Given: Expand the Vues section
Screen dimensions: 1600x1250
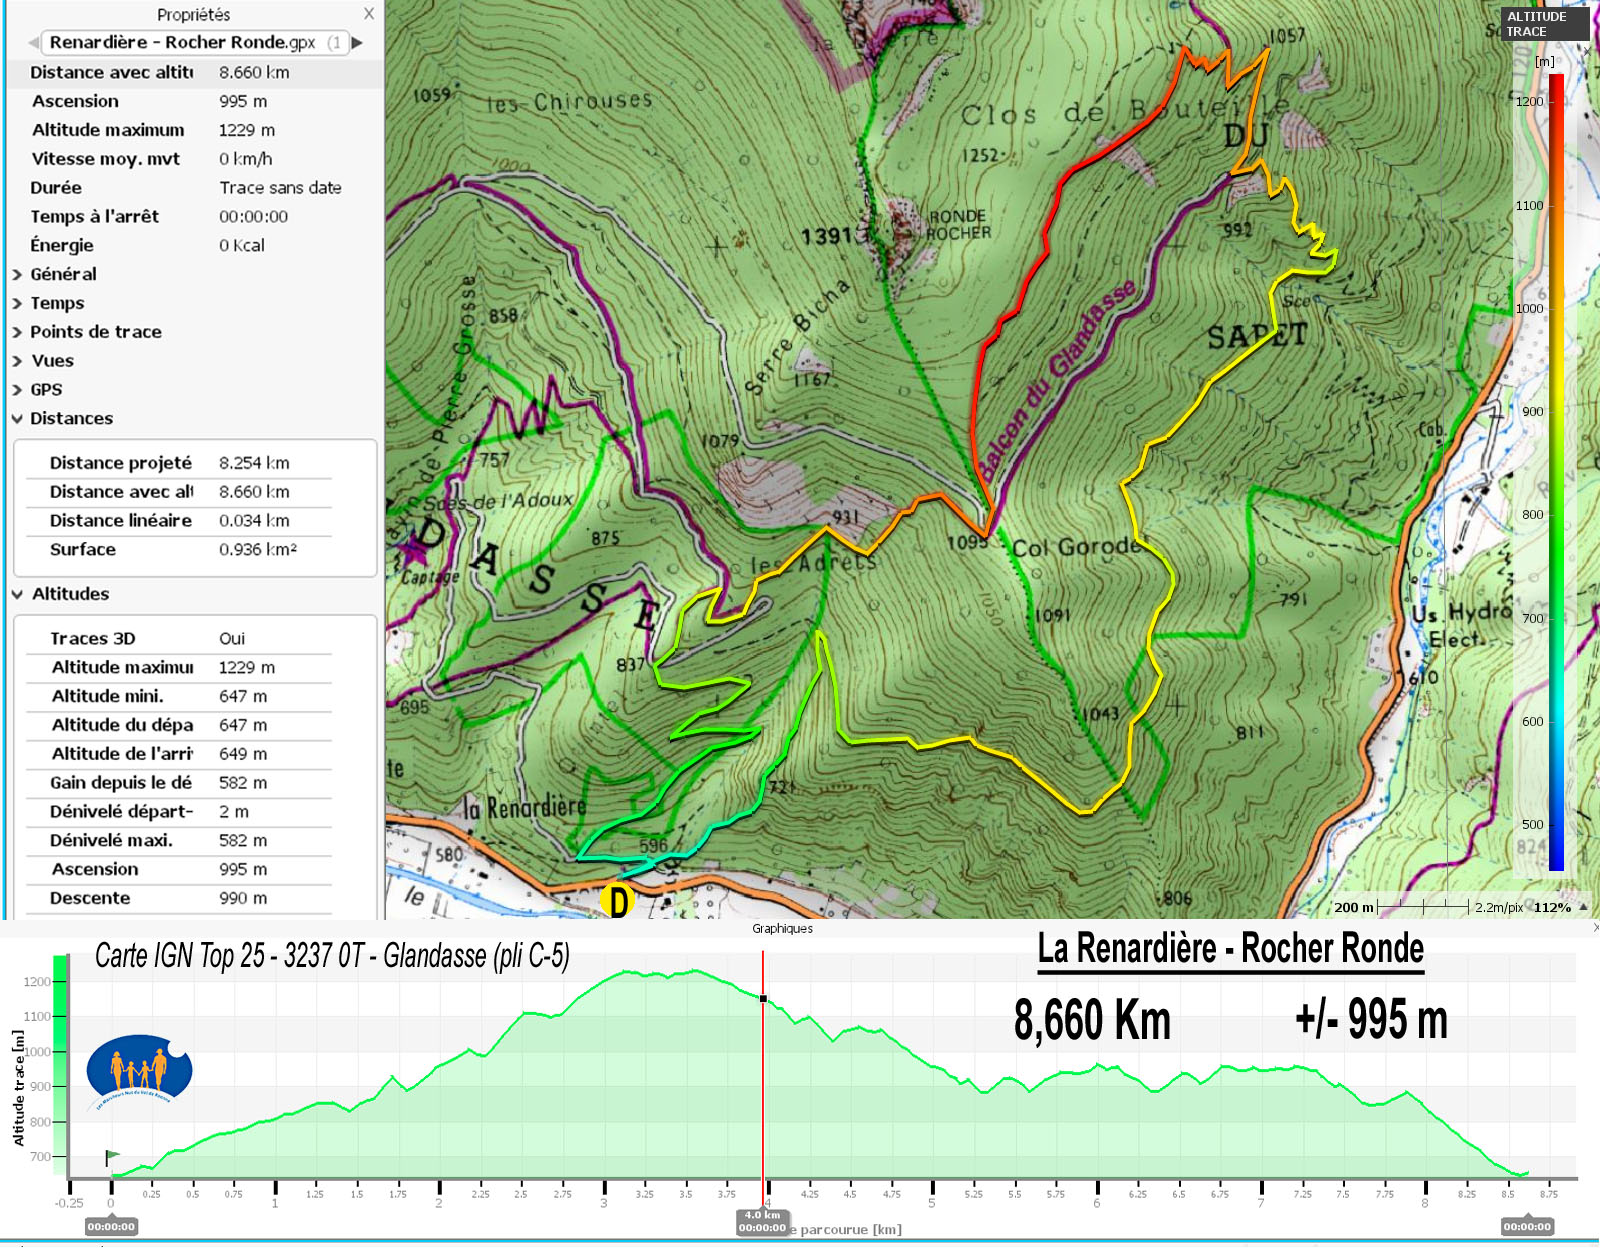Looking at the screenshot, I should coord(52,361).
